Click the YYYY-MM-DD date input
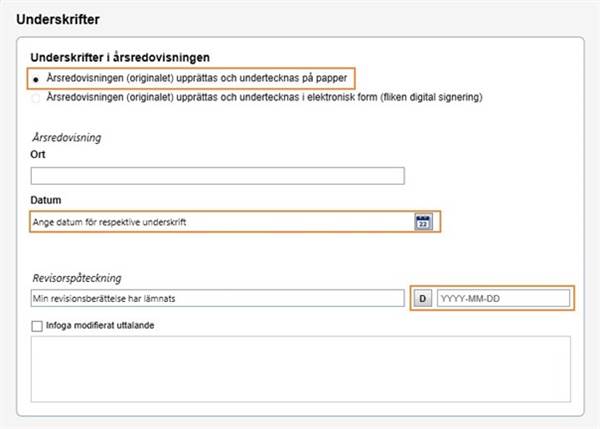600x429 pixels. (502, 298)
